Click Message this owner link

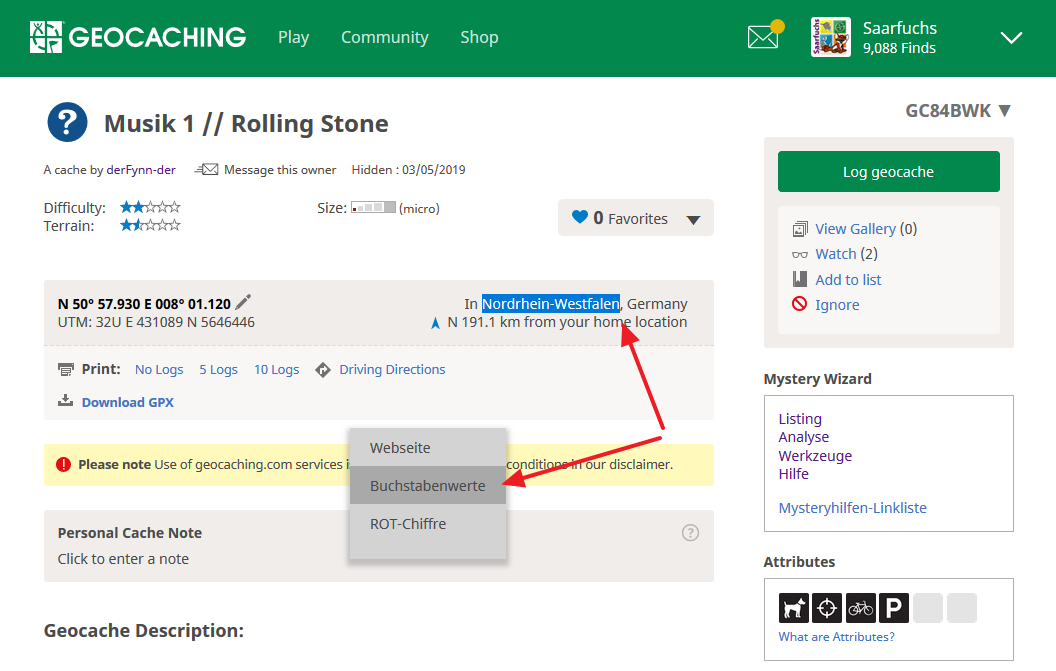point(279,170)
